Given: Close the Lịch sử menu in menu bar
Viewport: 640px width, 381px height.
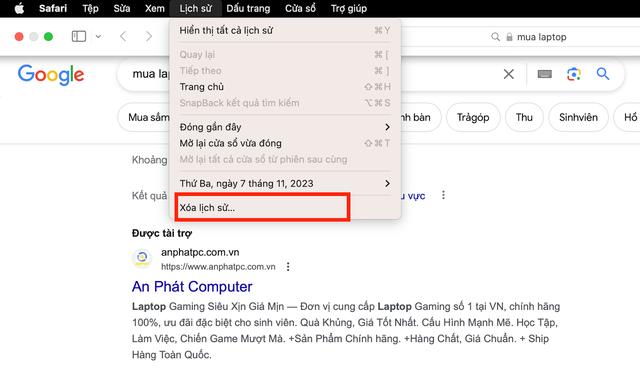Looking at the screenshot, I should 196,8.
